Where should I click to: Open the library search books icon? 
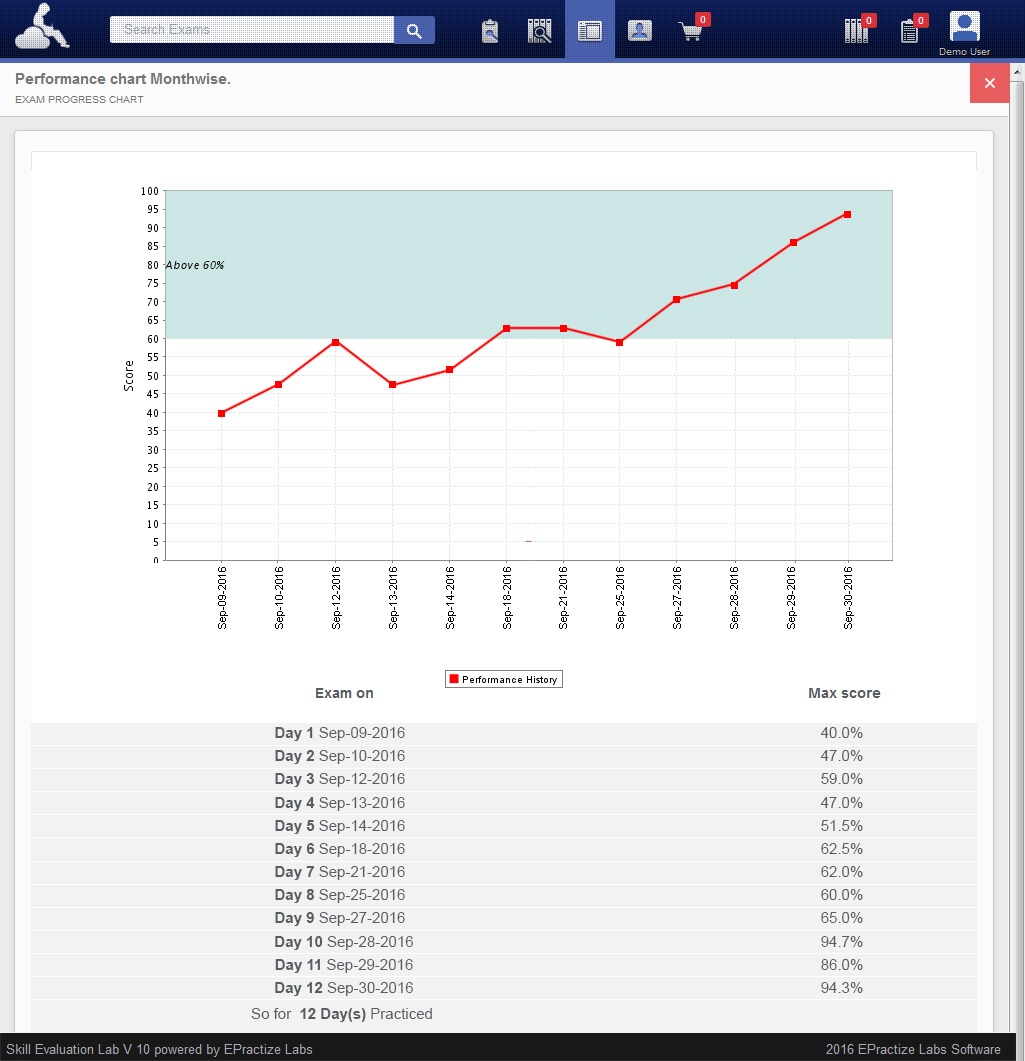(x=540, y=31)
